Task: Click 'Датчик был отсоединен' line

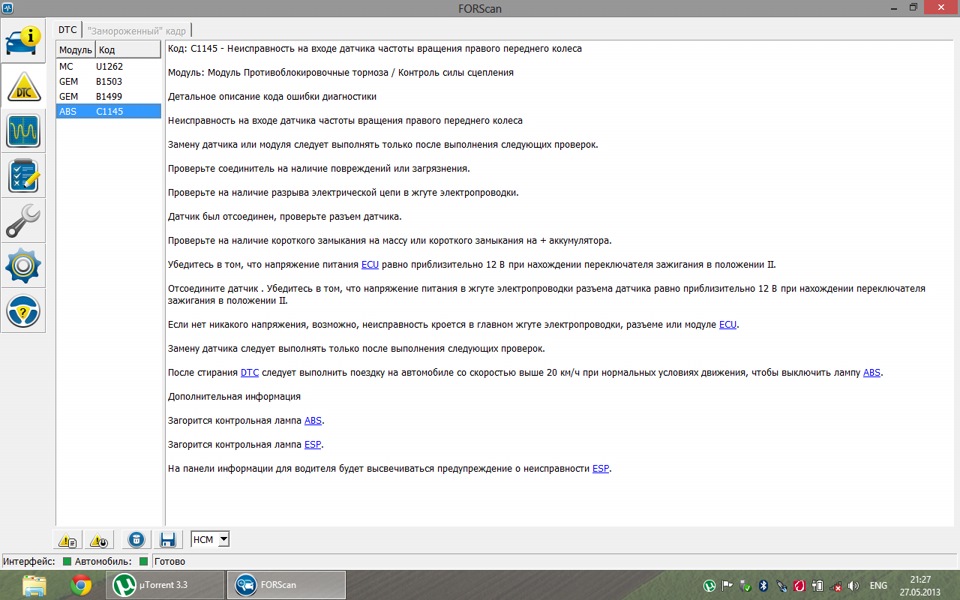Action: (285, 216)
